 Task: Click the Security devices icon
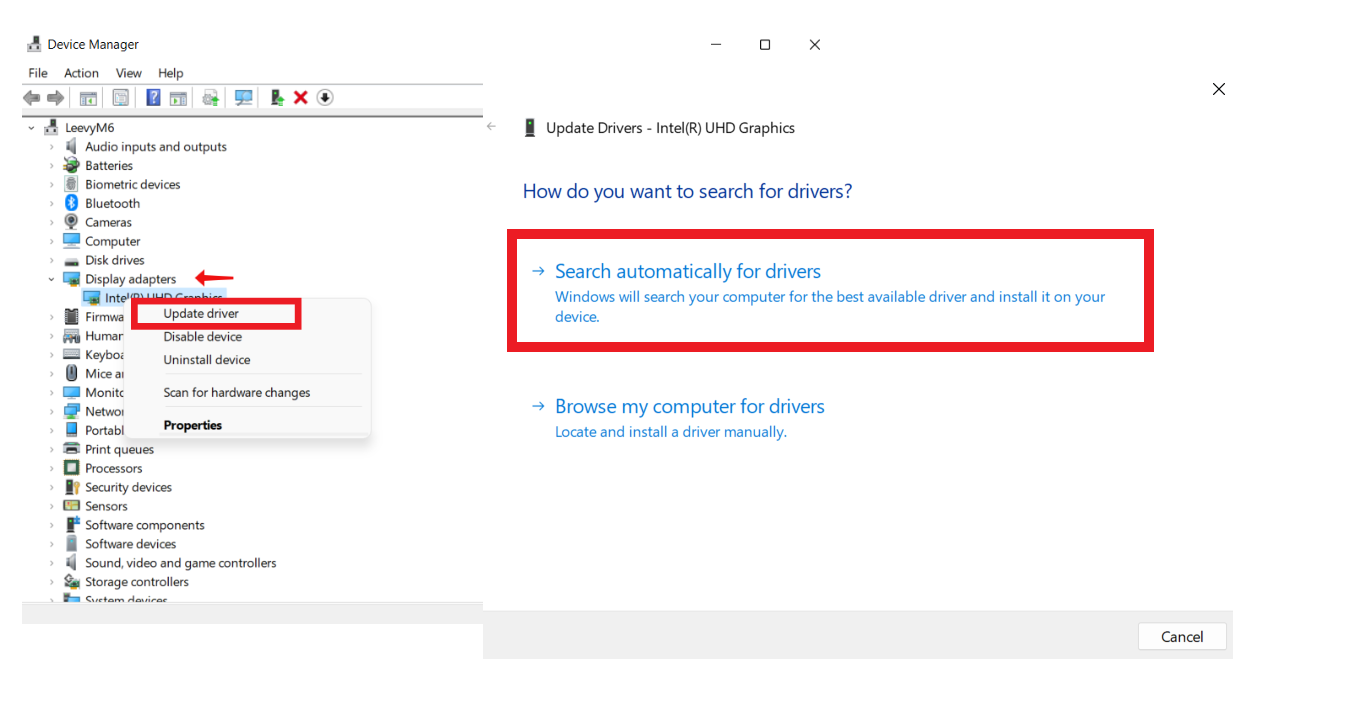(x=71, y=487)
